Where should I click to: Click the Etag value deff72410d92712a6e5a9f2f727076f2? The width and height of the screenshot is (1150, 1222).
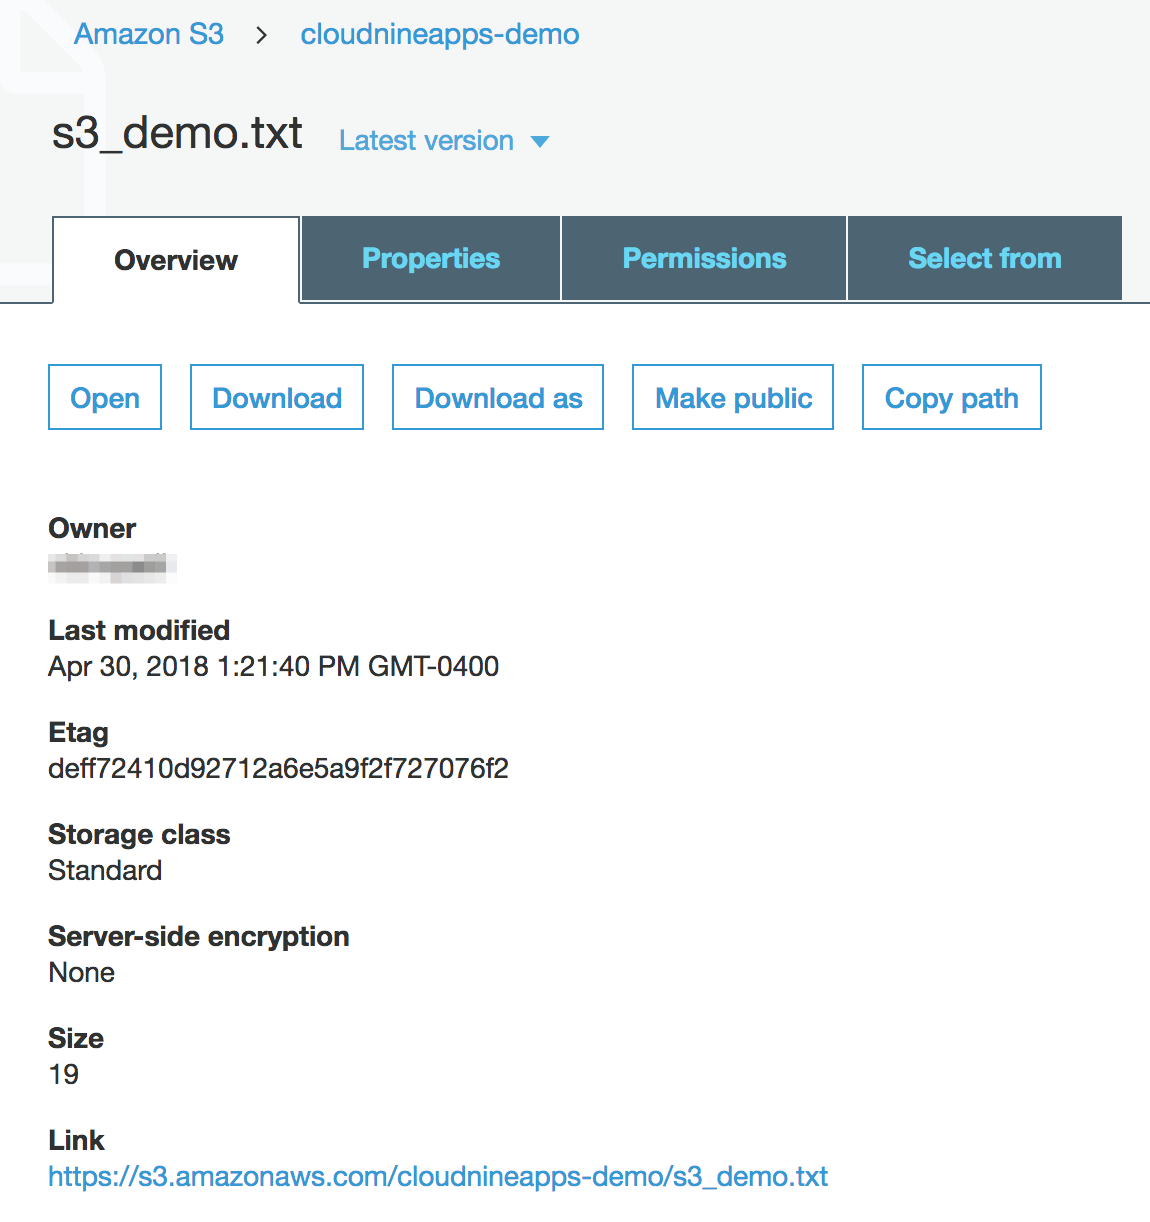[278, 768]
